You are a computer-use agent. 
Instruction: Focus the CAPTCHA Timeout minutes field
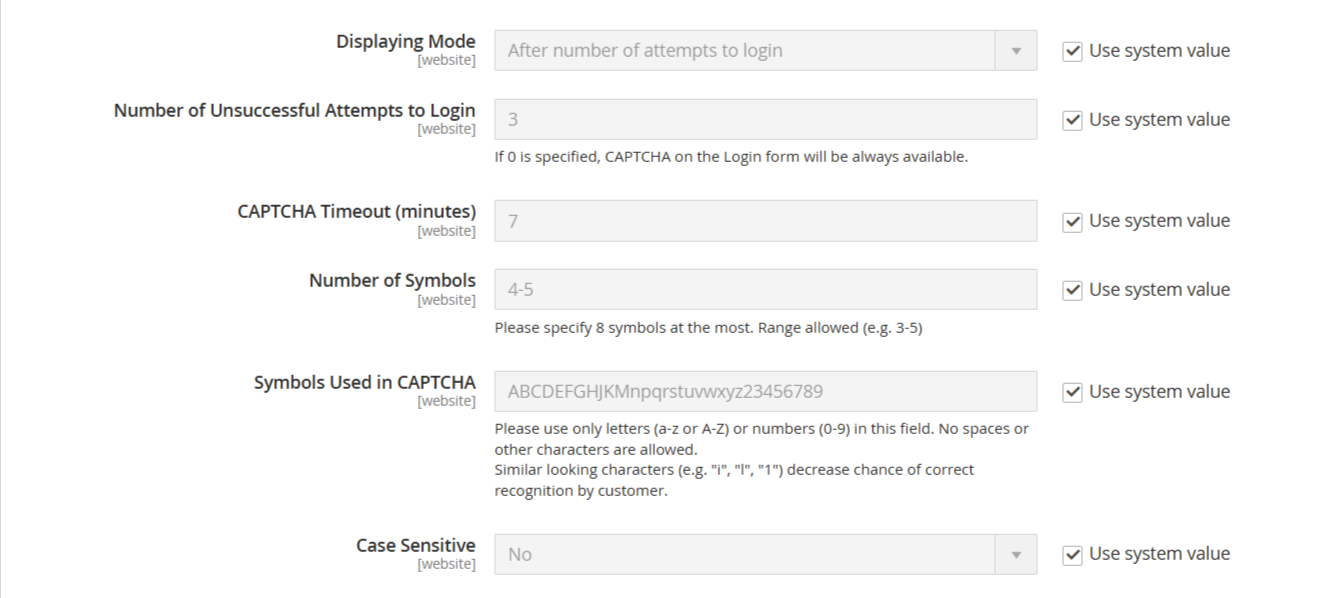765,221
